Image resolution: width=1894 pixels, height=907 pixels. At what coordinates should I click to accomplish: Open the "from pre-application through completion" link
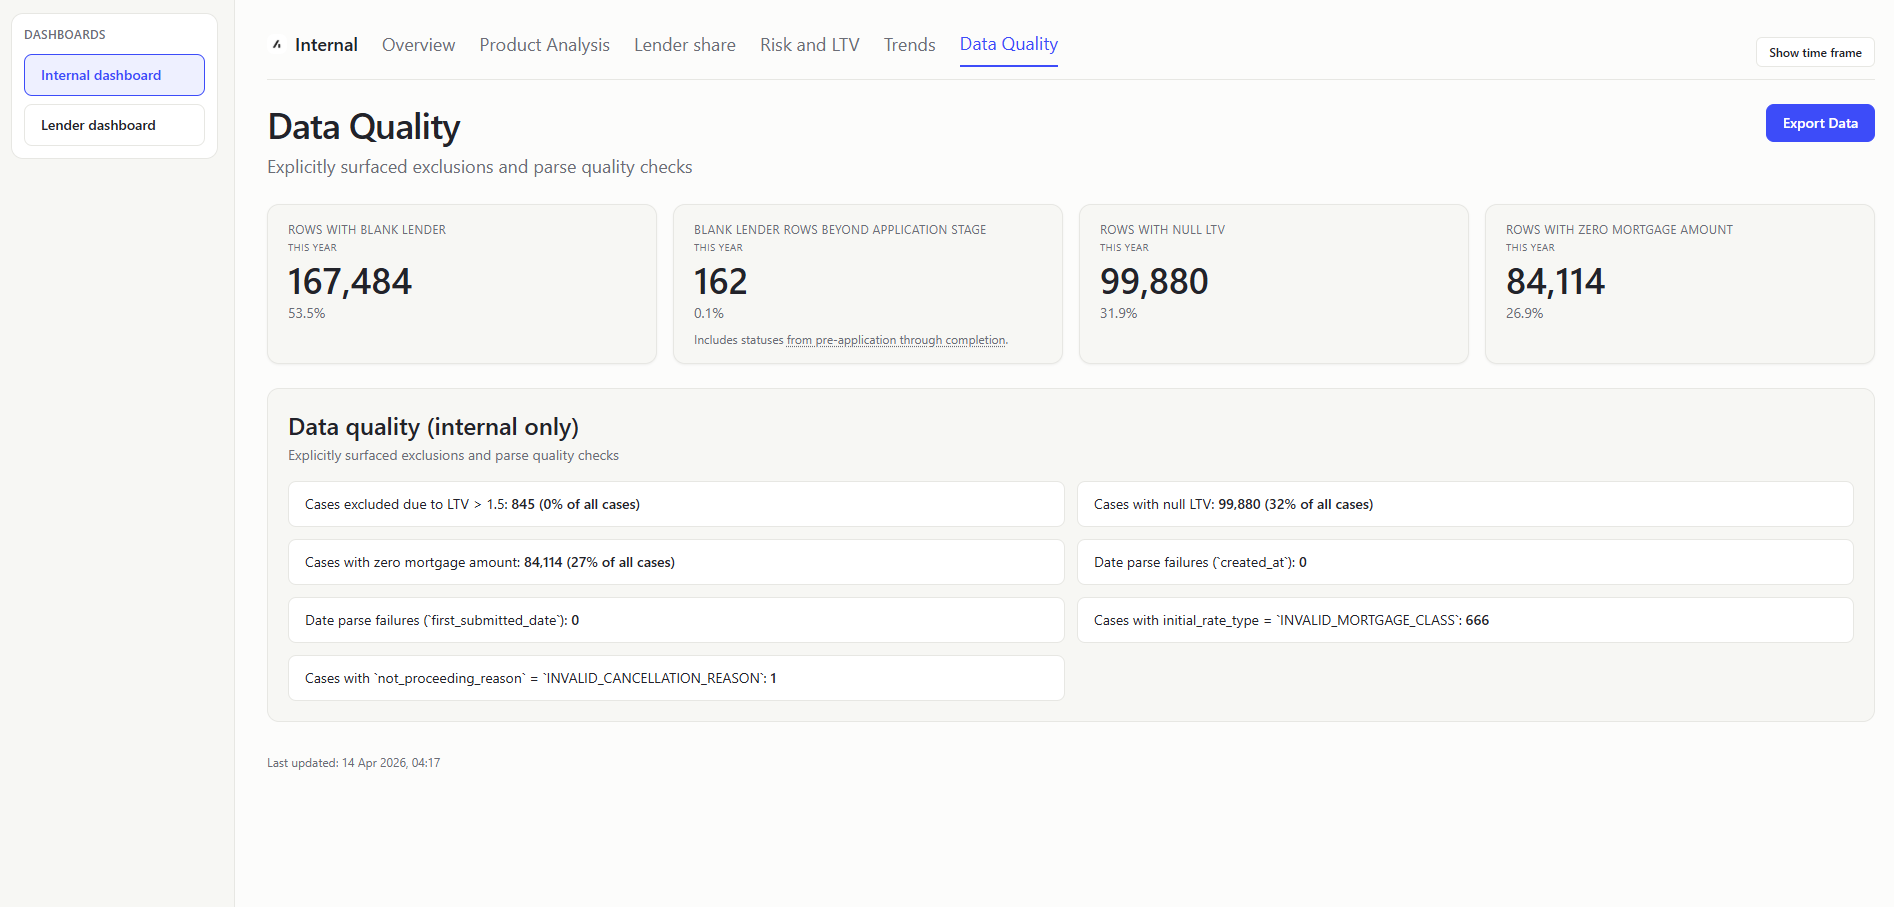895,340
